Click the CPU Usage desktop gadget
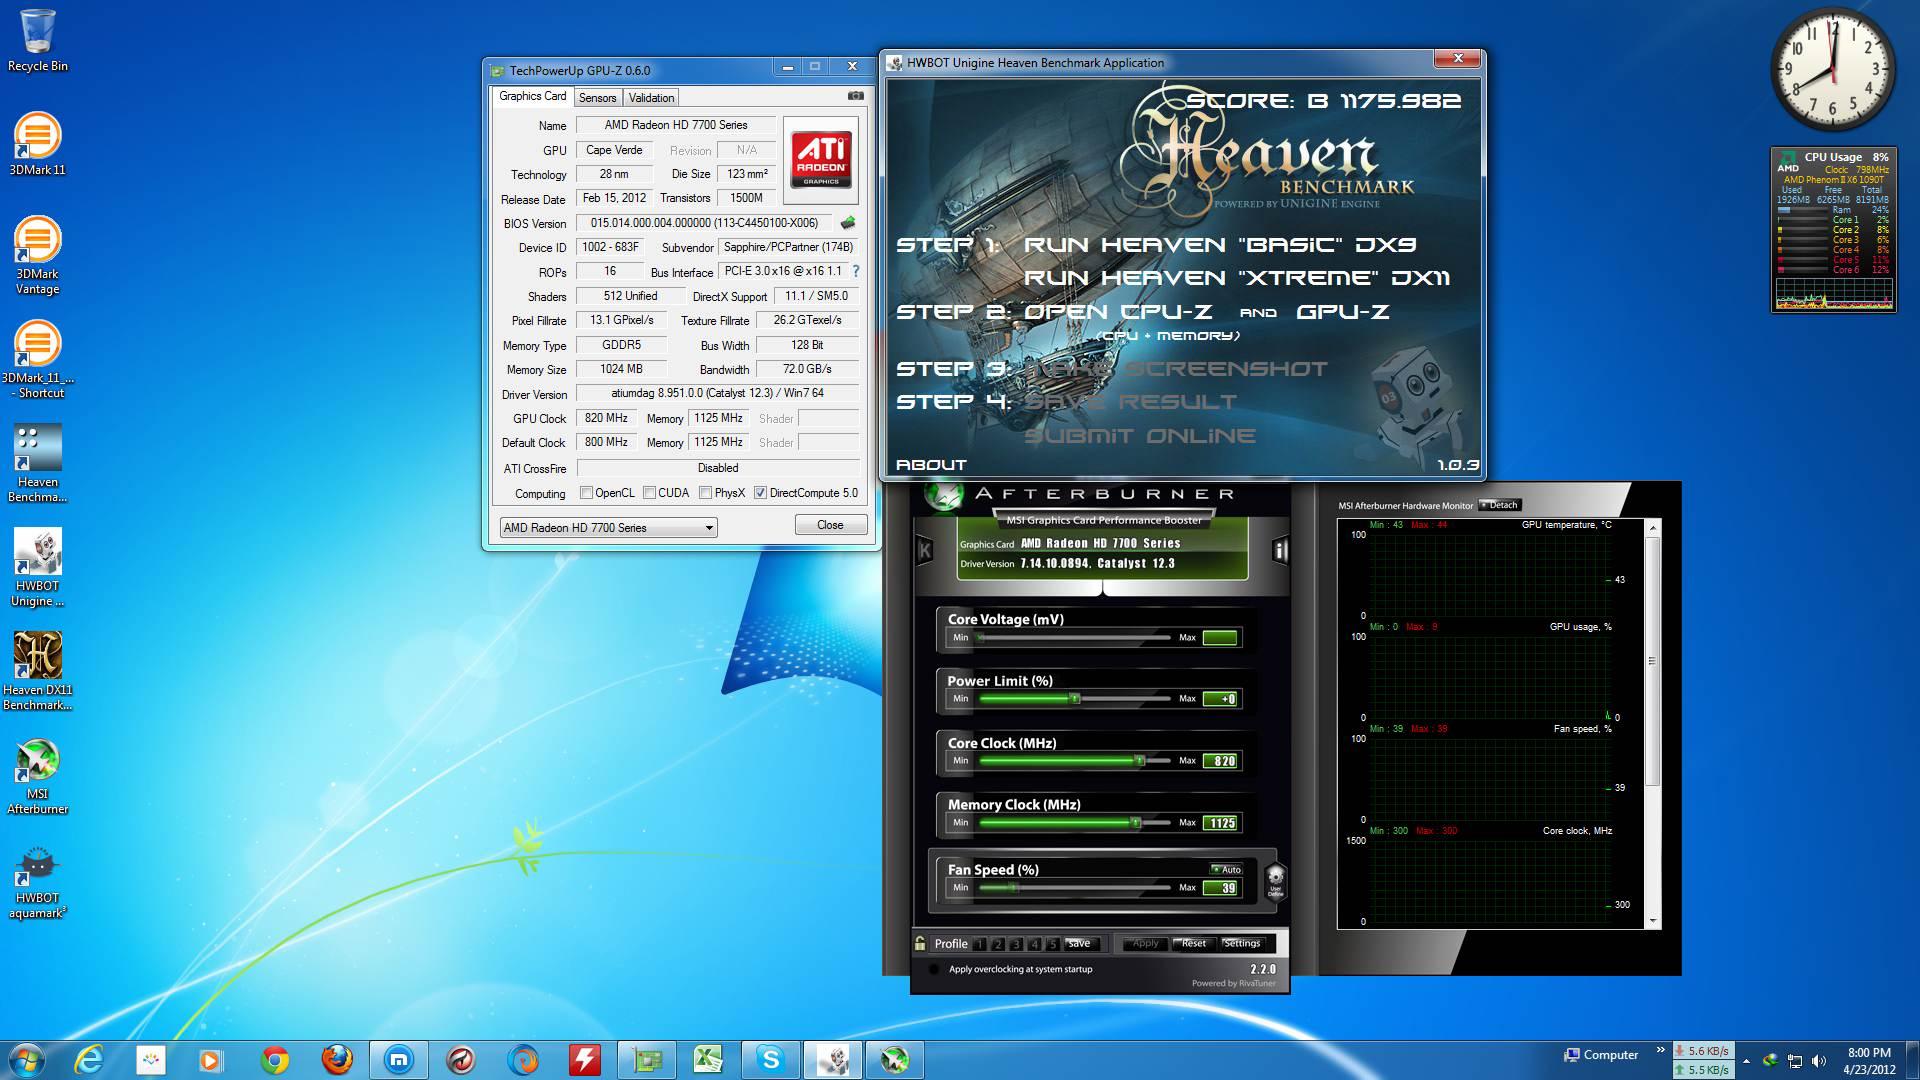The width and height of the screenshot is (1920, 1080). click(x=1834, y=230)
